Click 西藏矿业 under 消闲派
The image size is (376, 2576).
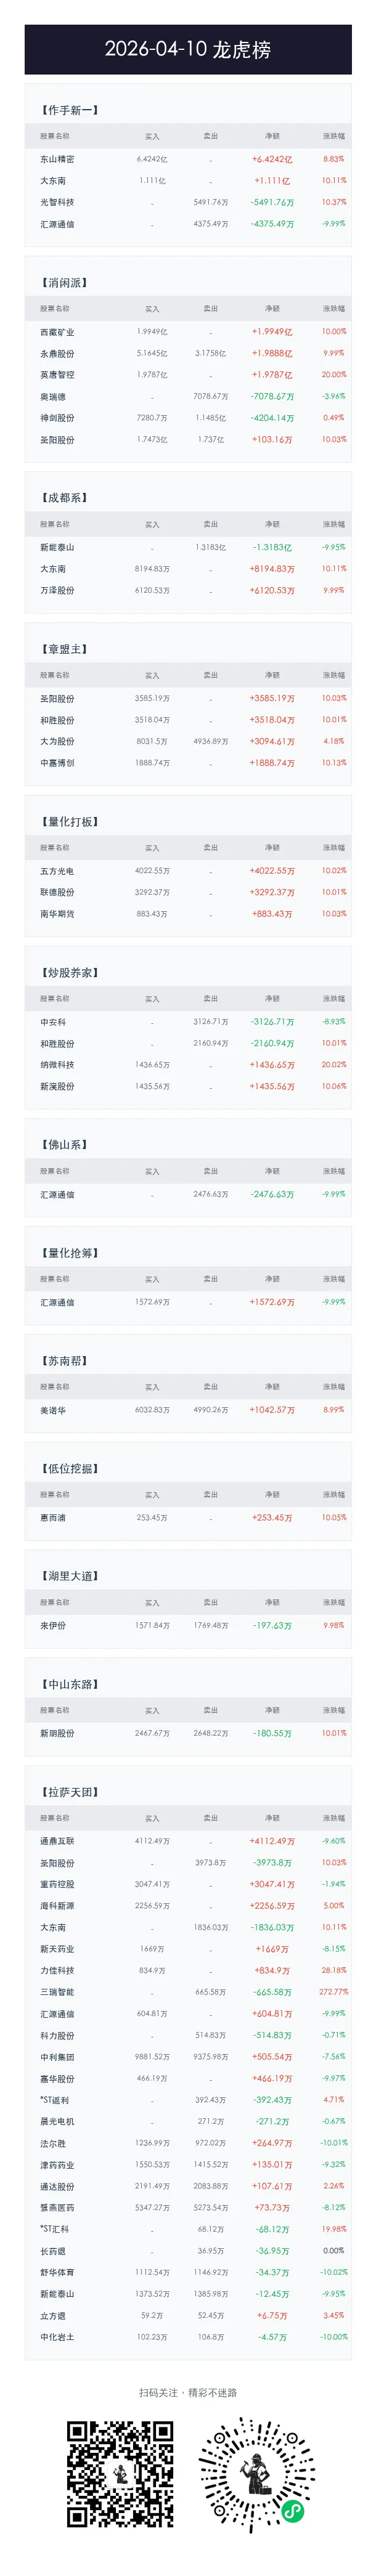coord(57,332)
